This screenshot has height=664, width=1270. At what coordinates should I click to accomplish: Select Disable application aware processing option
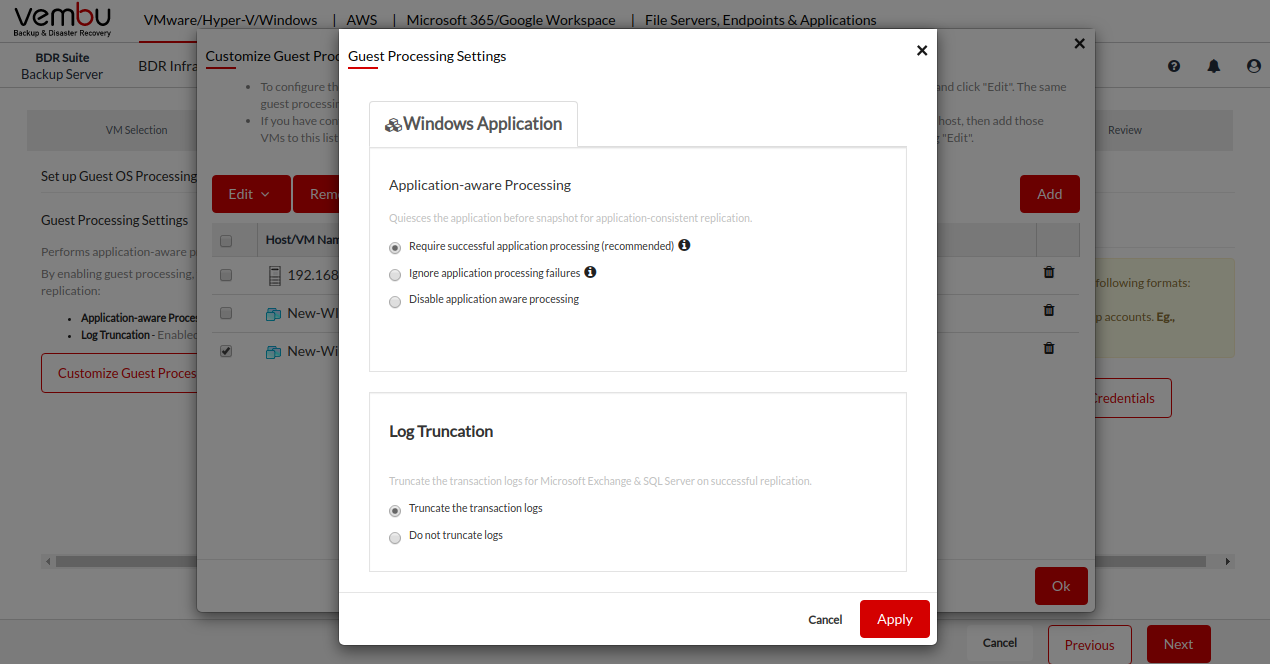click(395, 301)
